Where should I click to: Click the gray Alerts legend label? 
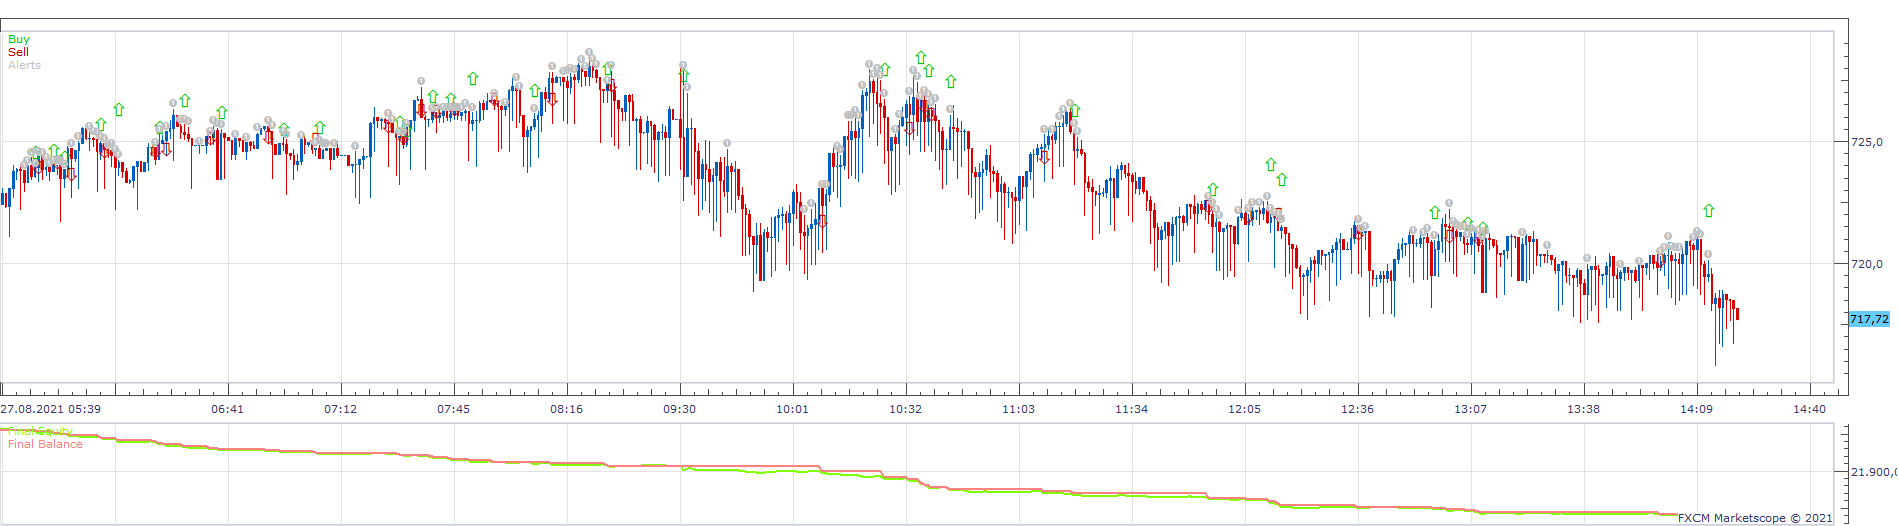[x=24, y=65]
